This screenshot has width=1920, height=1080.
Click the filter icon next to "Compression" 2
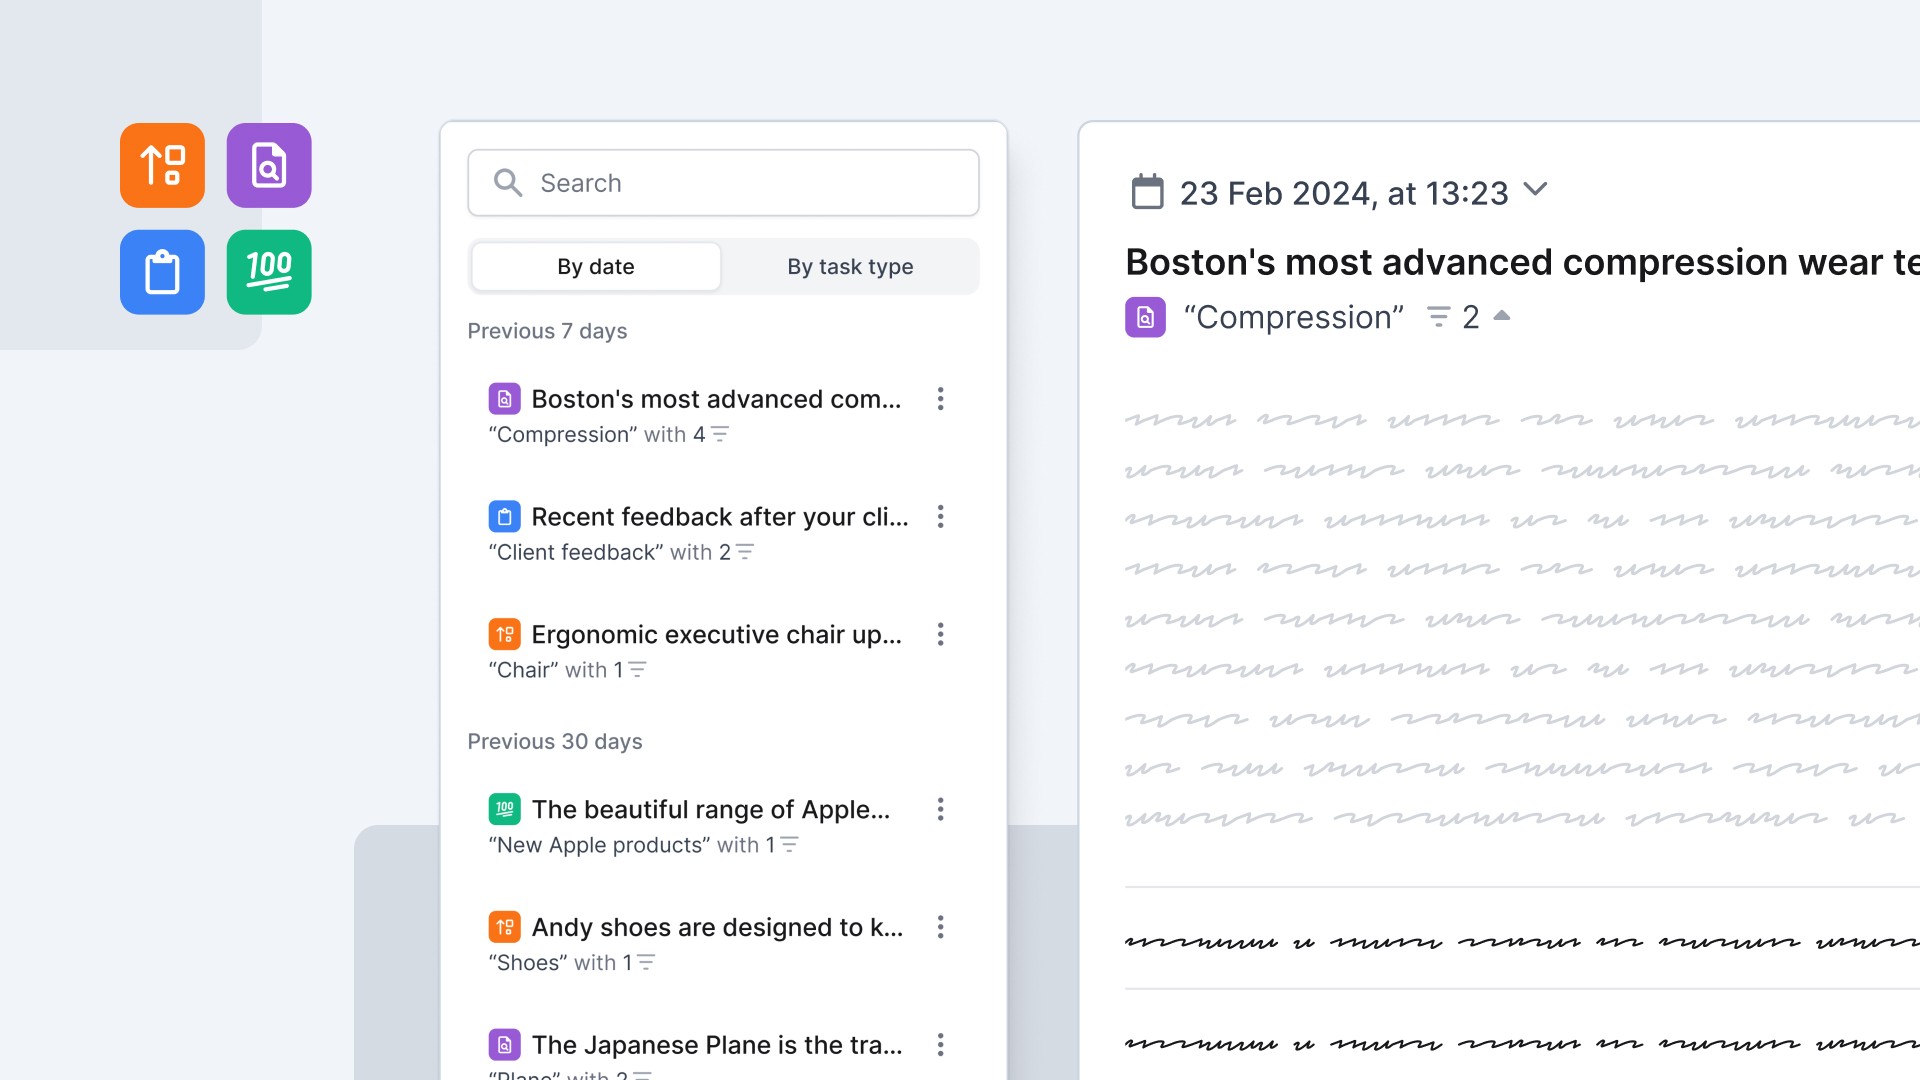1438,317
